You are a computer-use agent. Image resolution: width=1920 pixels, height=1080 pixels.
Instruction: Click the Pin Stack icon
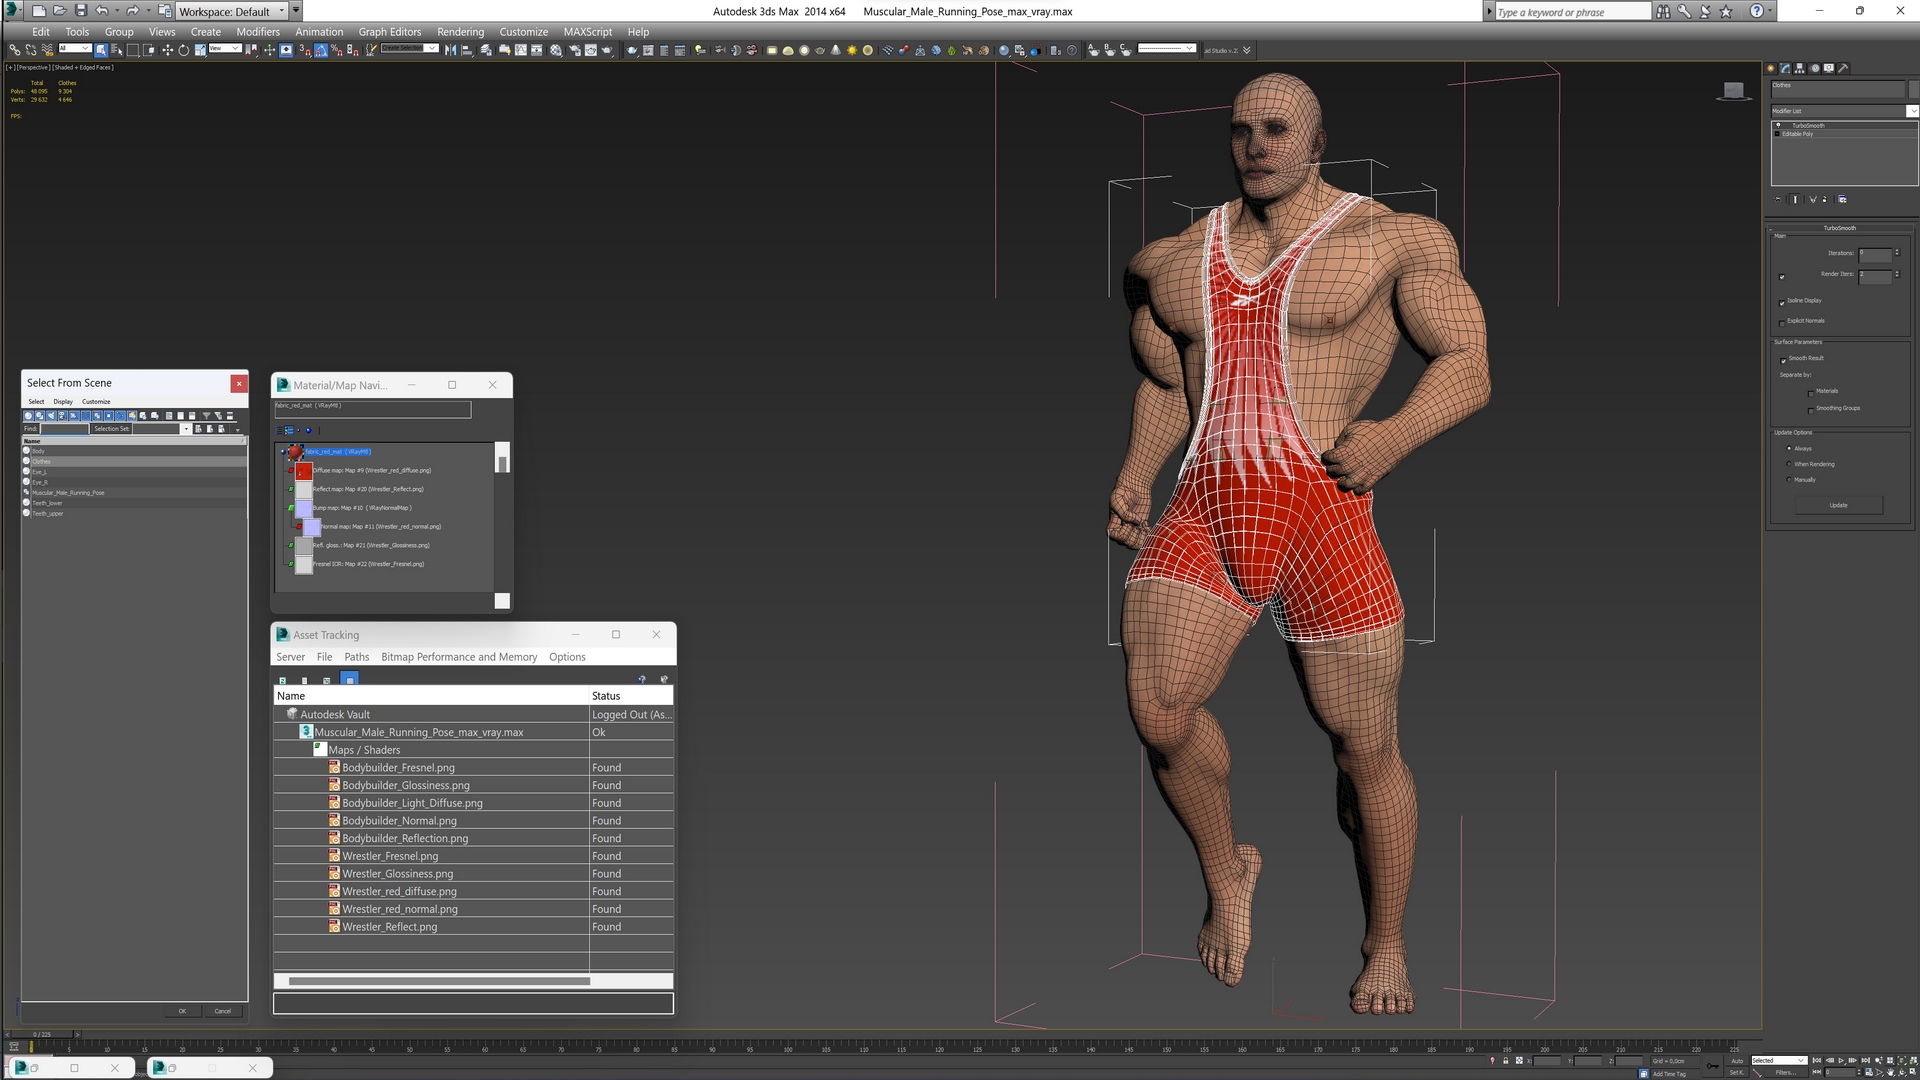(1777, 199)
